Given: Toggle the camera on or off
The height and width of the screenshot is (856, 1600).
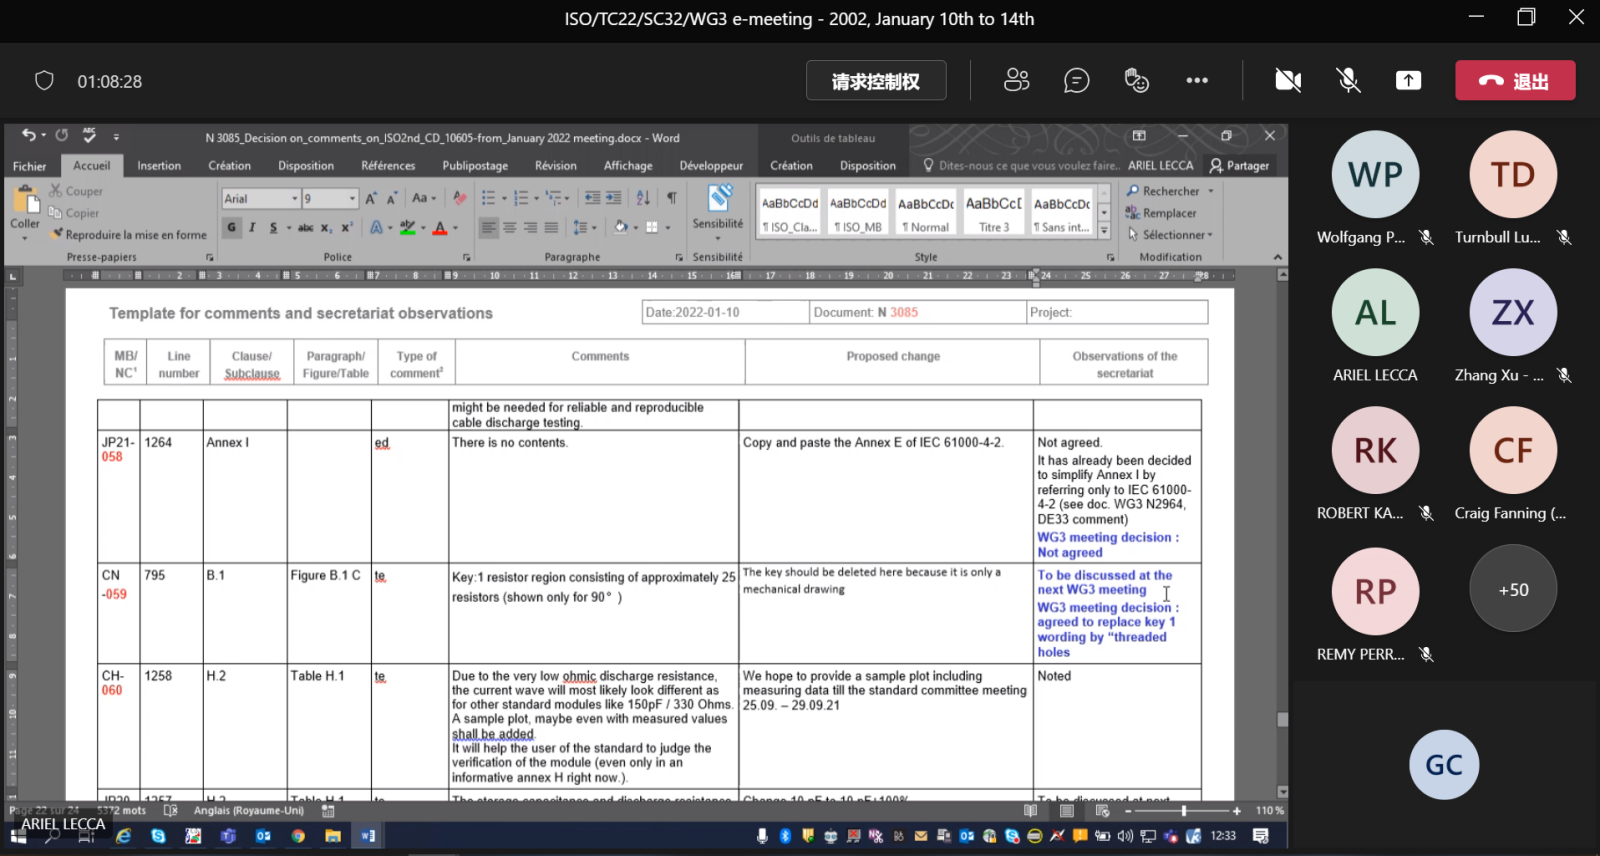Looking at the screenshot, I should click(1288, 81).
